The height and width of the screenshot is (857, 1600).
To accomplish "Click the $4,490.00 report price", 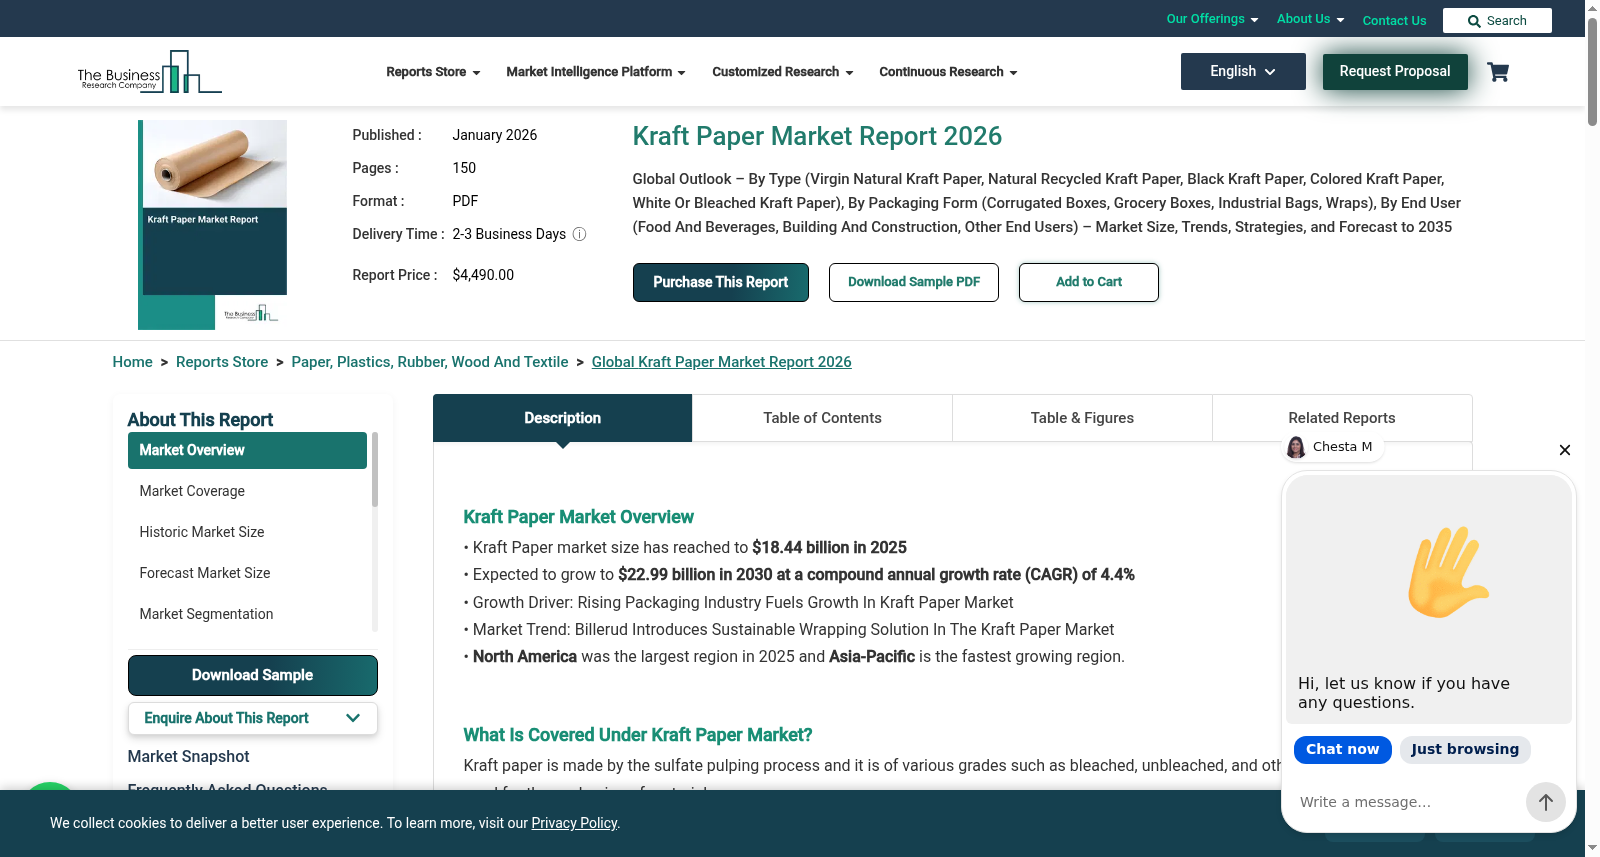I will coord(483,275).
